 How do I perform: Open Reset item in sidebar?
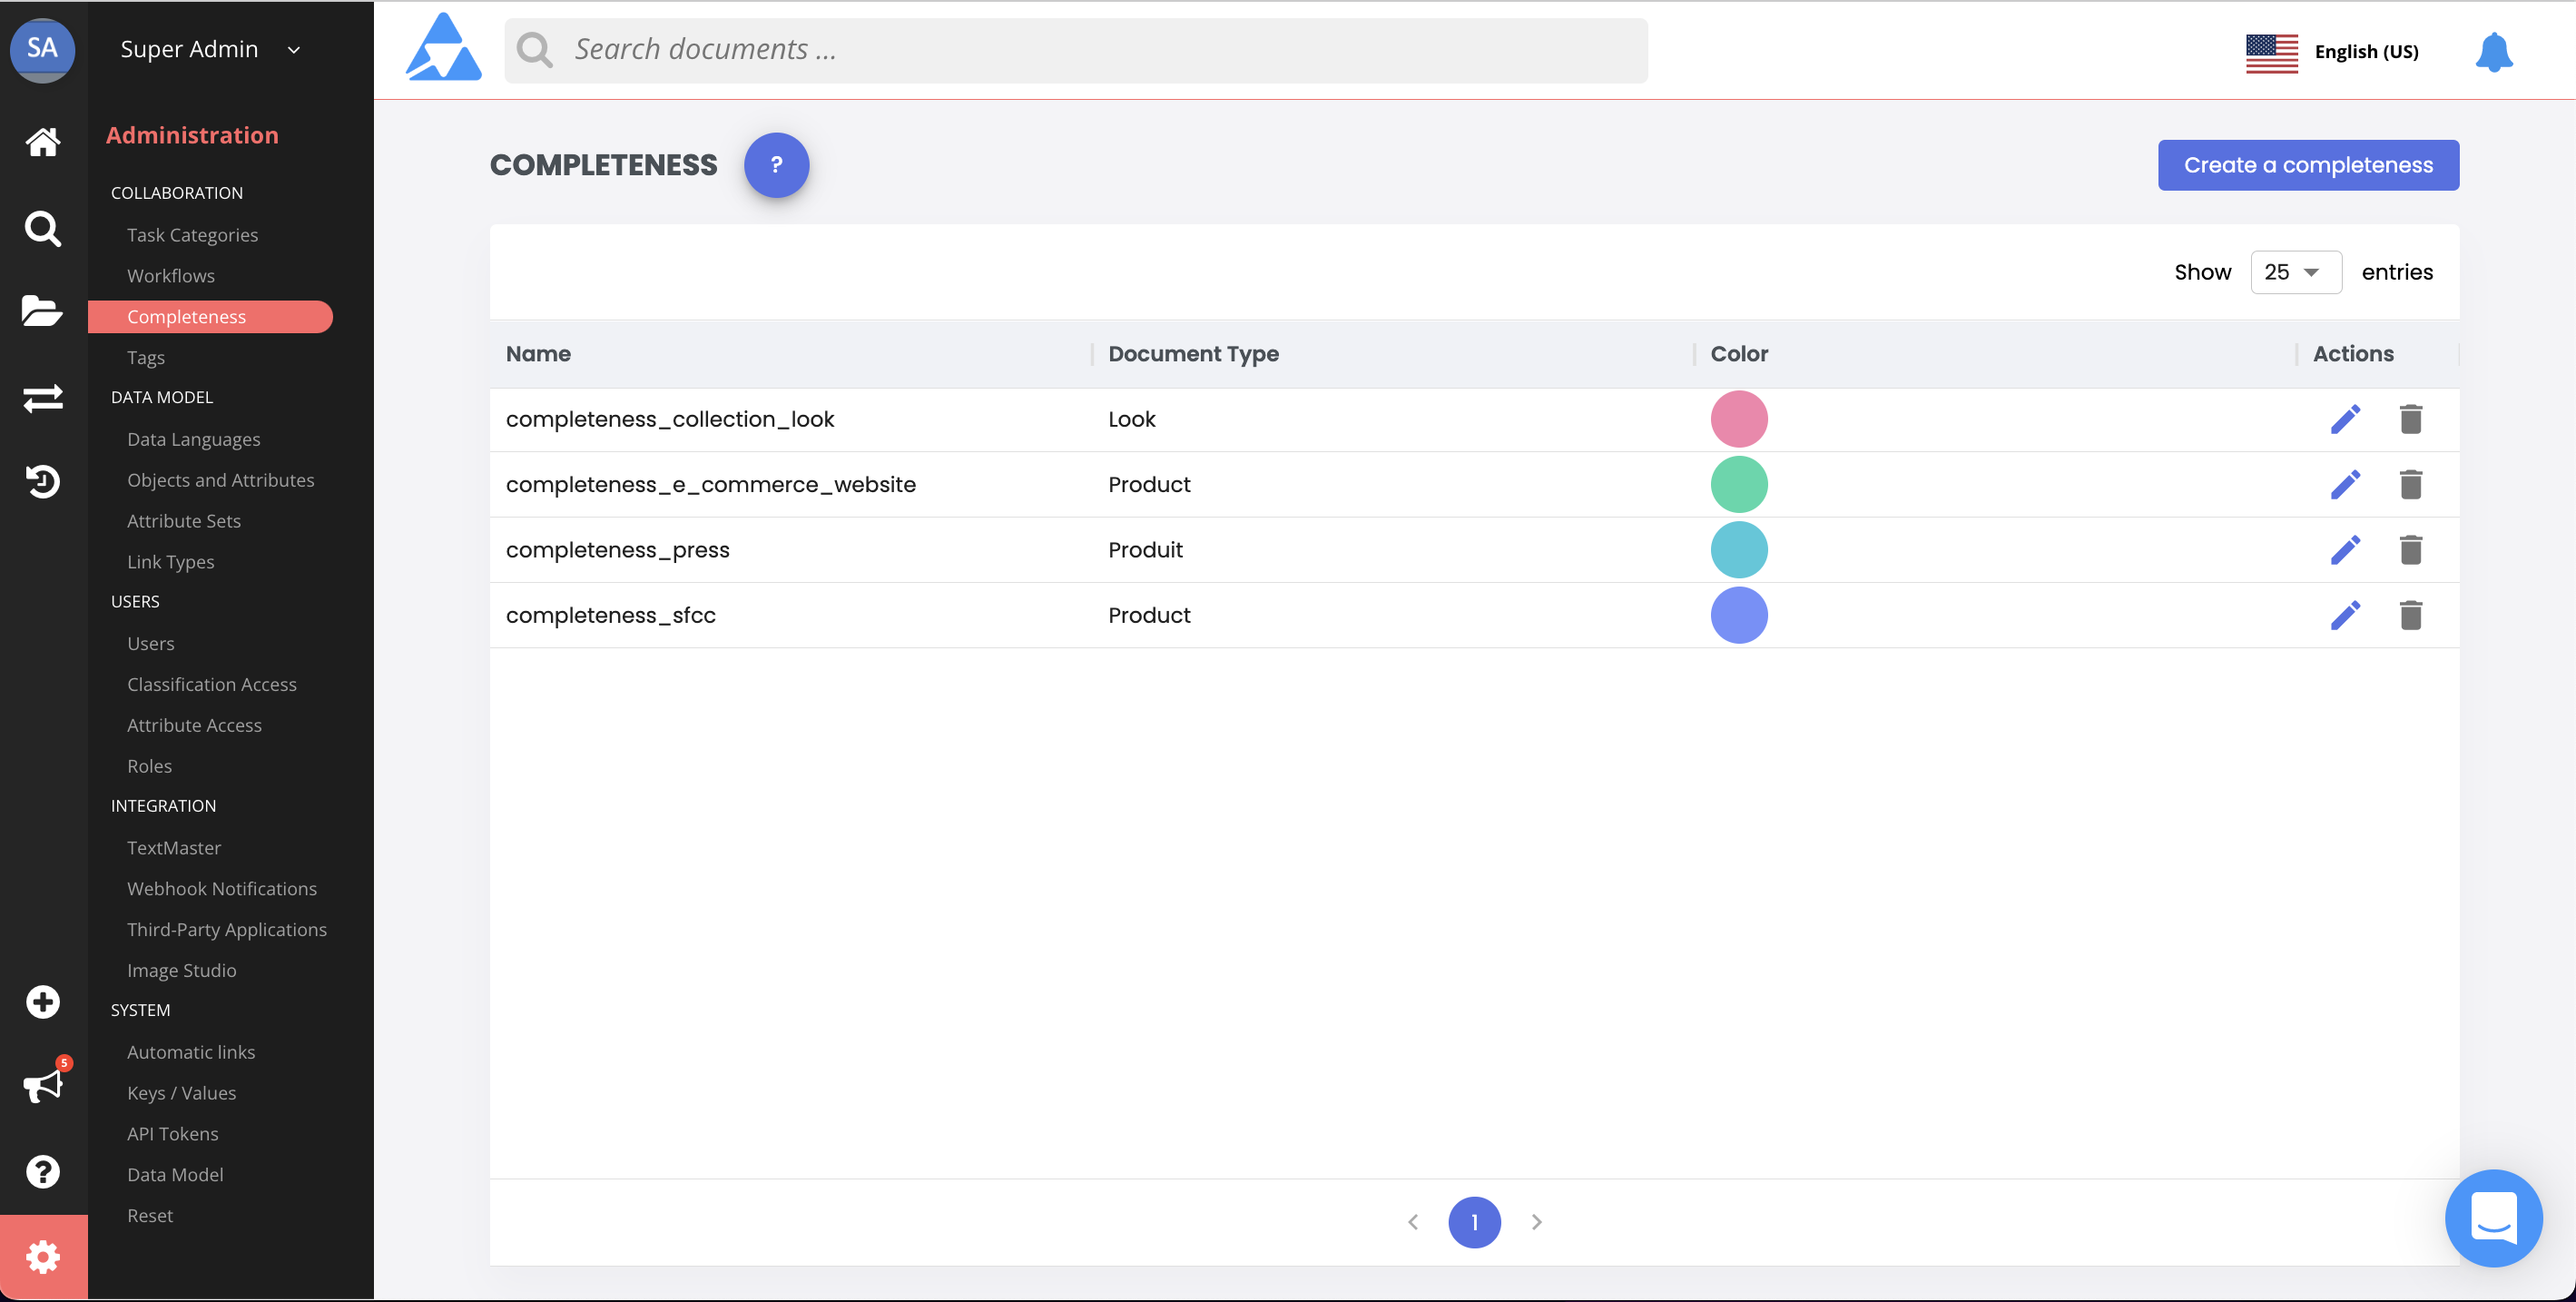pyautogui.click(x=150, y=1216)
